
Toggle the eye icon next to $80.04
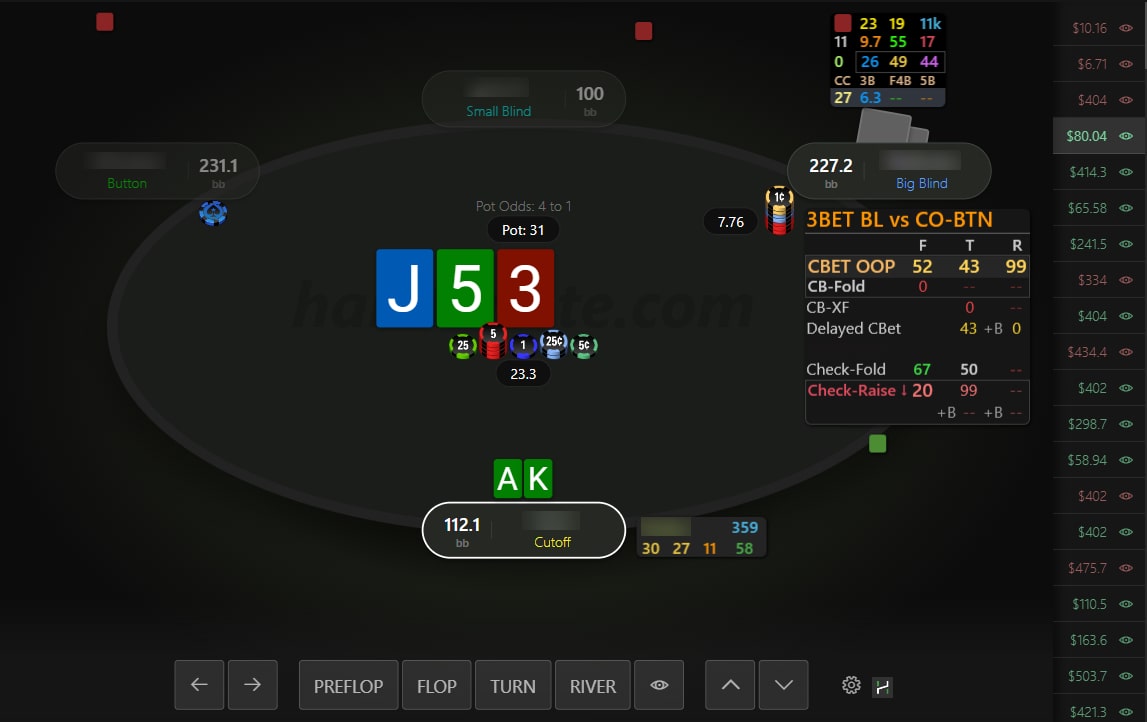[1126, 136]
